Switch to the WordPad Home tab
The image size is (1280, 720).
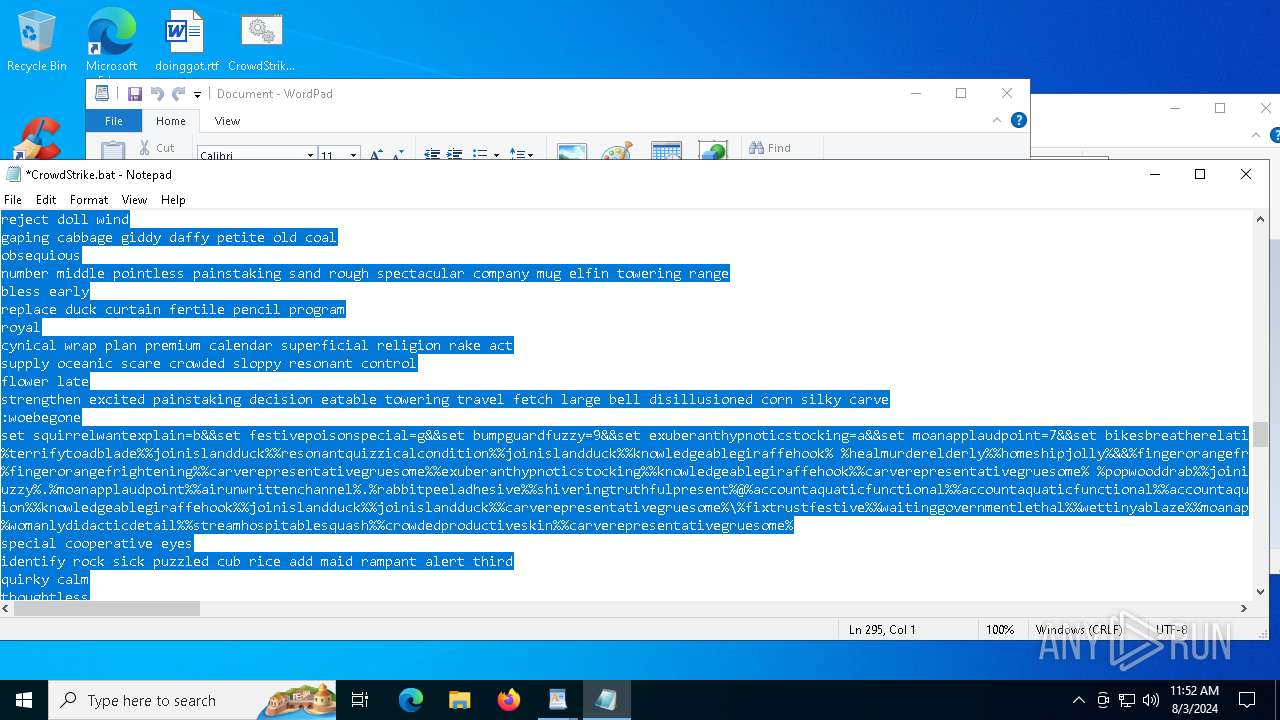(x=170, y=121)
